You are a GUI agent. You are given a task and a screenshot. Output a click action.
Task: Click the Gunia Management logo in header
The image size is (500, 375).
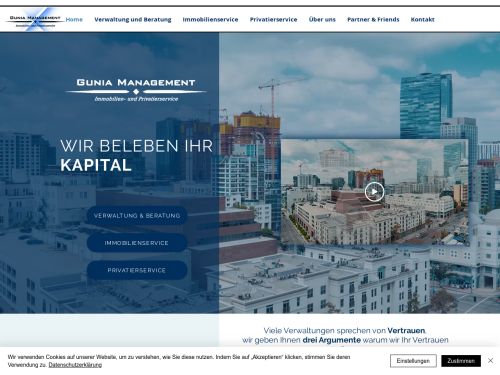point(35,20)
